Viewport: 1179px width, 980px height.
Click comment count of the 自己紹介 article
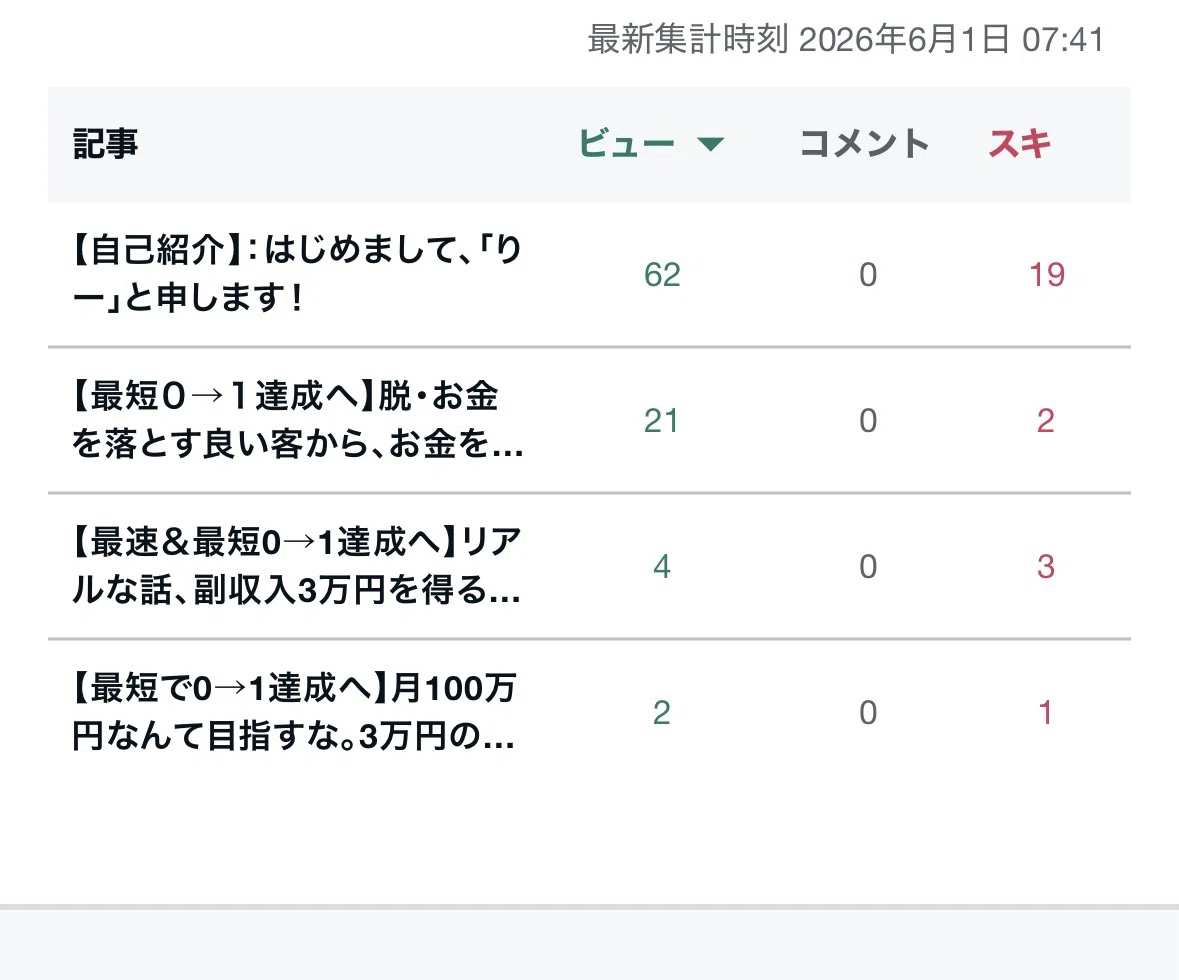click(x=868, y=275)
